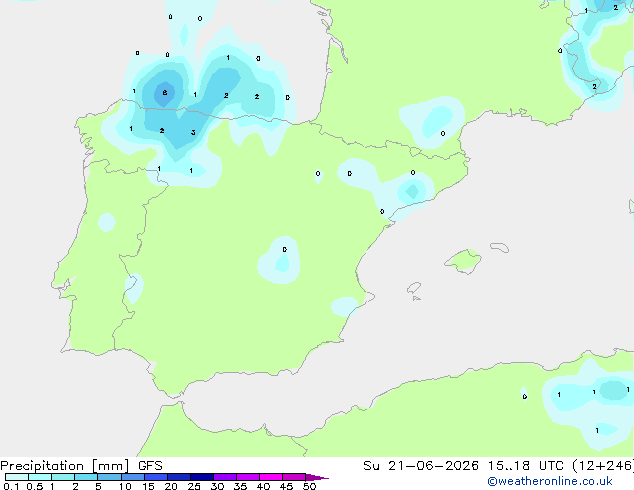Click the "50" legend scale label
Viewport: 634px width, 490px height.
[x=310, y=486]
